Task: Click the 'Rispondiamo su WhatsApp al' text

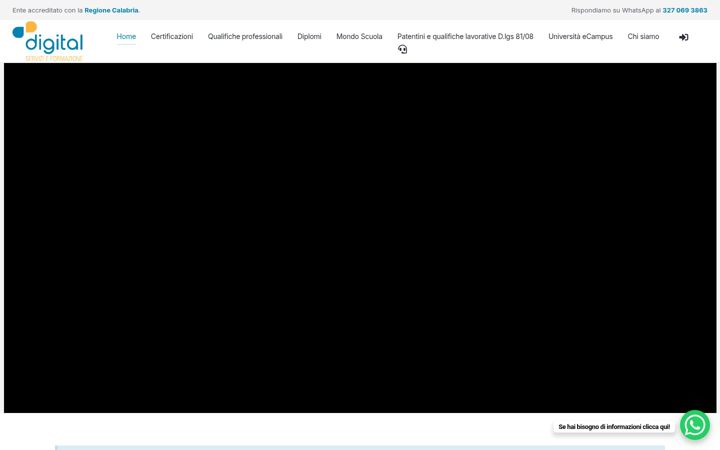Action: click(616, 10)
